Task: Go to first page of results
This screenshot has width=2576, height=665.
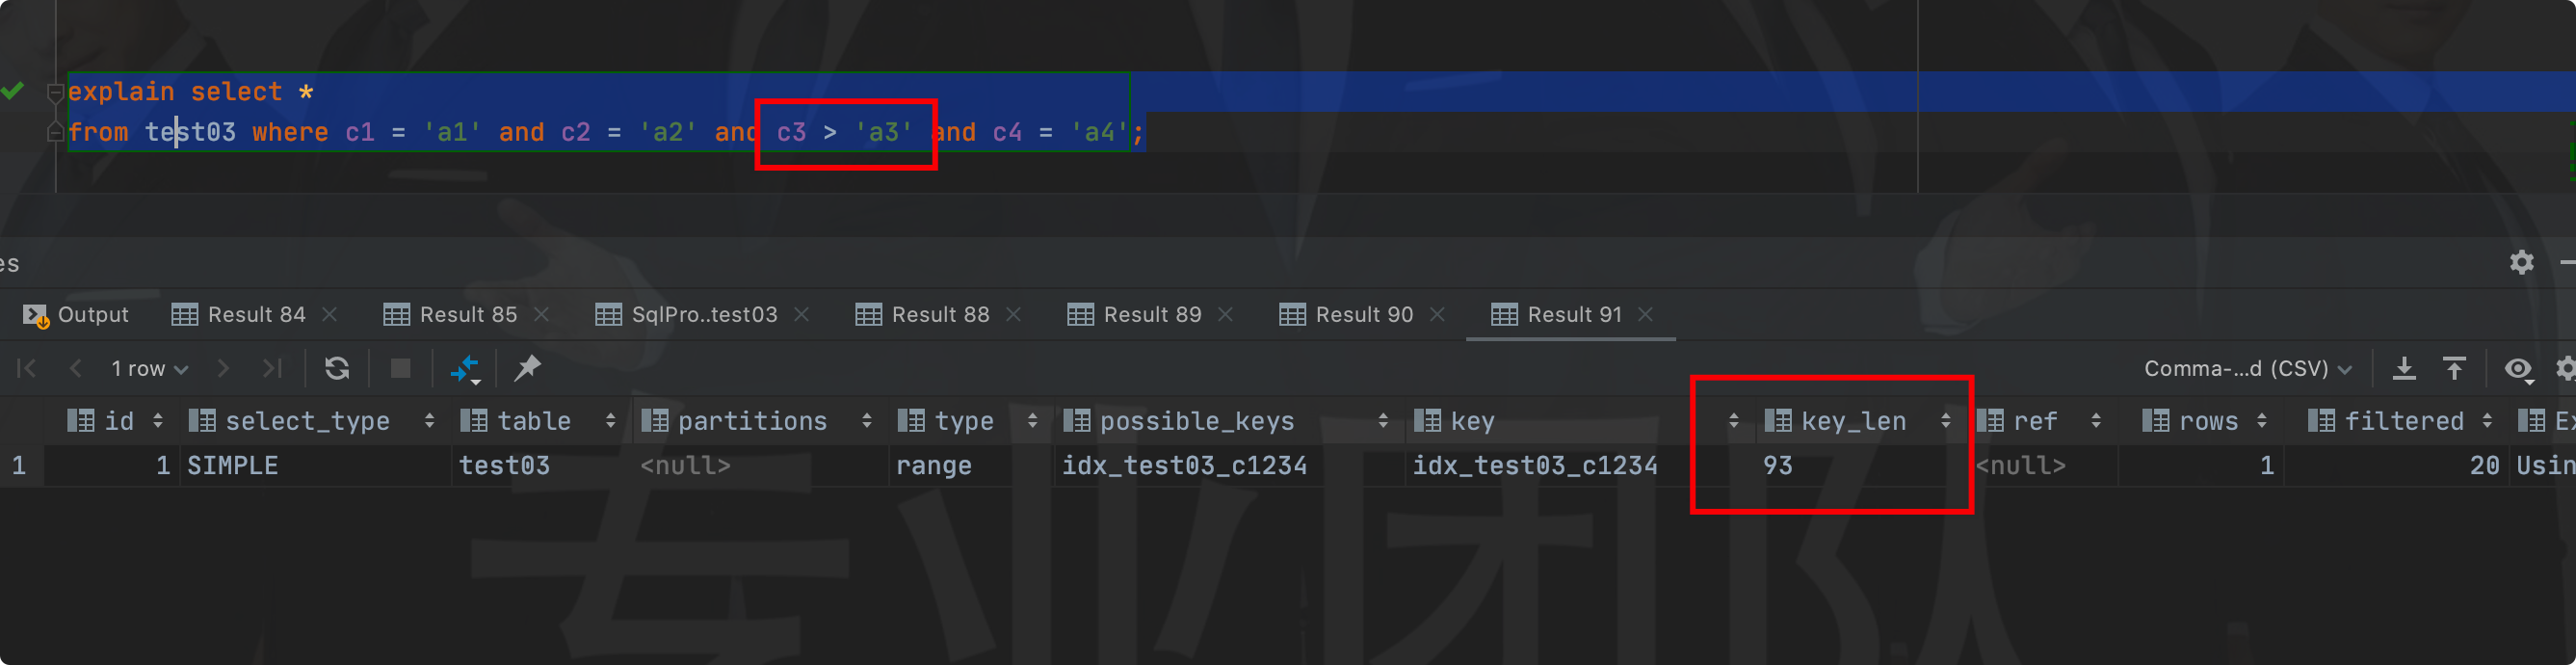Action: [27, 369]
